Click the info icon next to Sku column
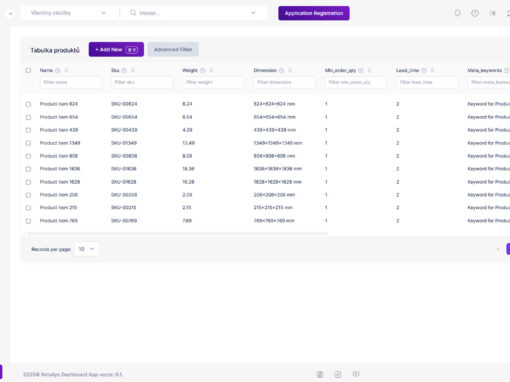The width and height of the screenshot is (510, 382). tap(124, 70)
